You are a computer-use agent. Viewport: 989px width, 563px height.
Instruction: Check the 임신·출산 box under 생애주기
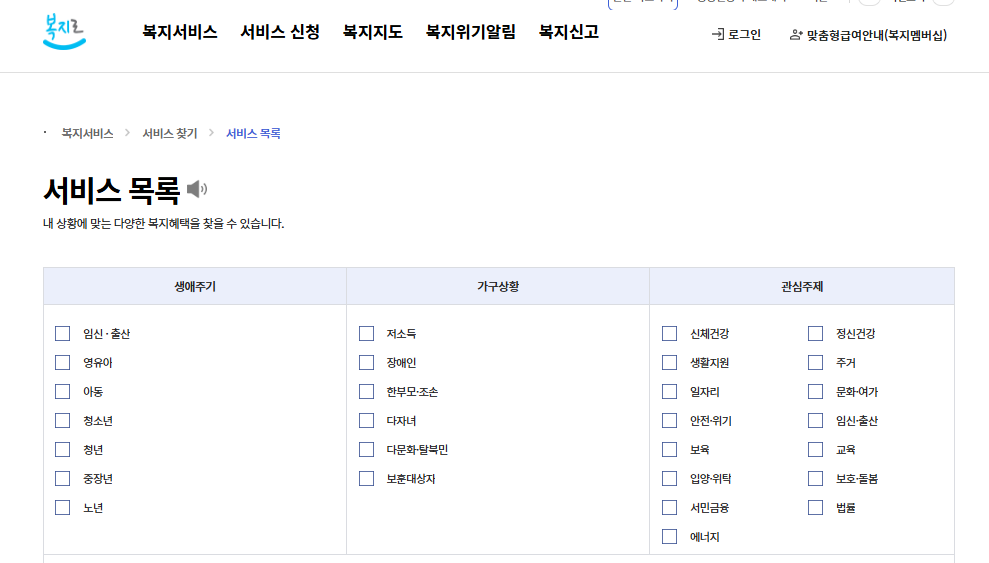point(63,334)
